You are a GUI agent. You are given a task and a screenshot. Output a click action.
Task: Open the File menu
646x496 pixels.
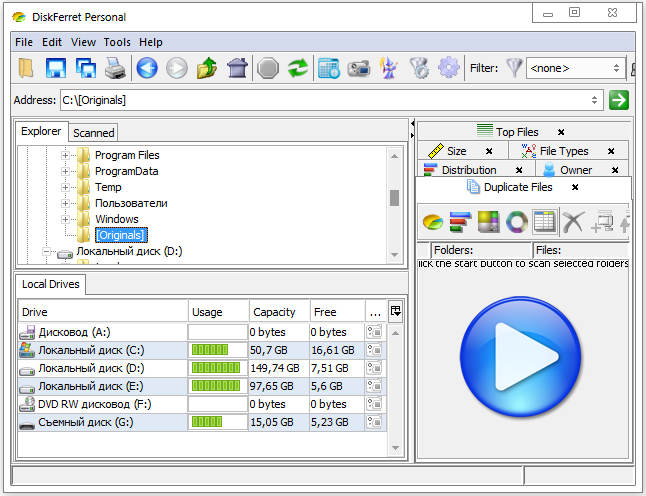click(x=23, y=42)
